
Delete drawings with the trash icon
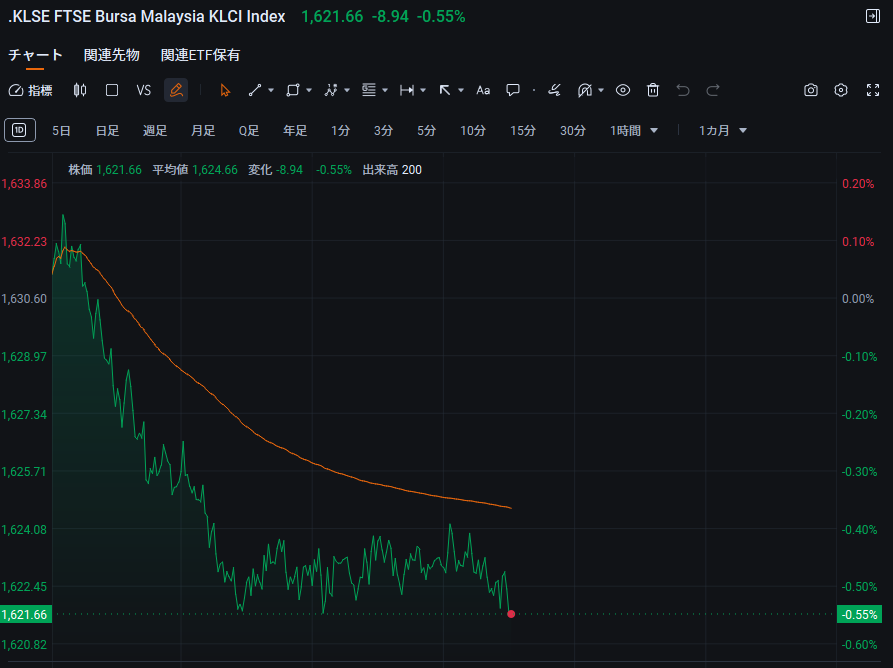(x=653, y=90)
